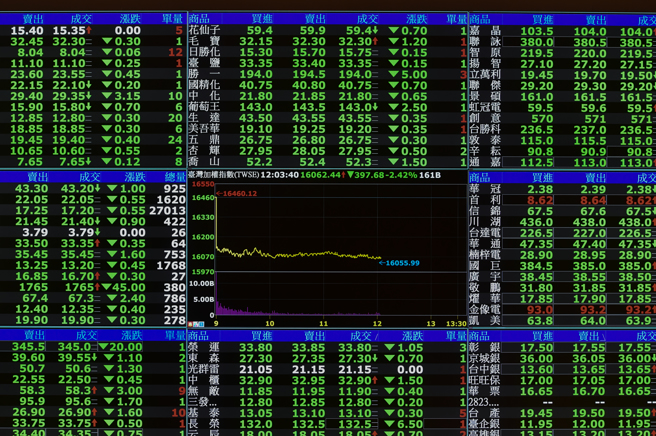Click the yellow index line on the chart
The width and height of the screenshot is (656, 436).
point(300,254)
